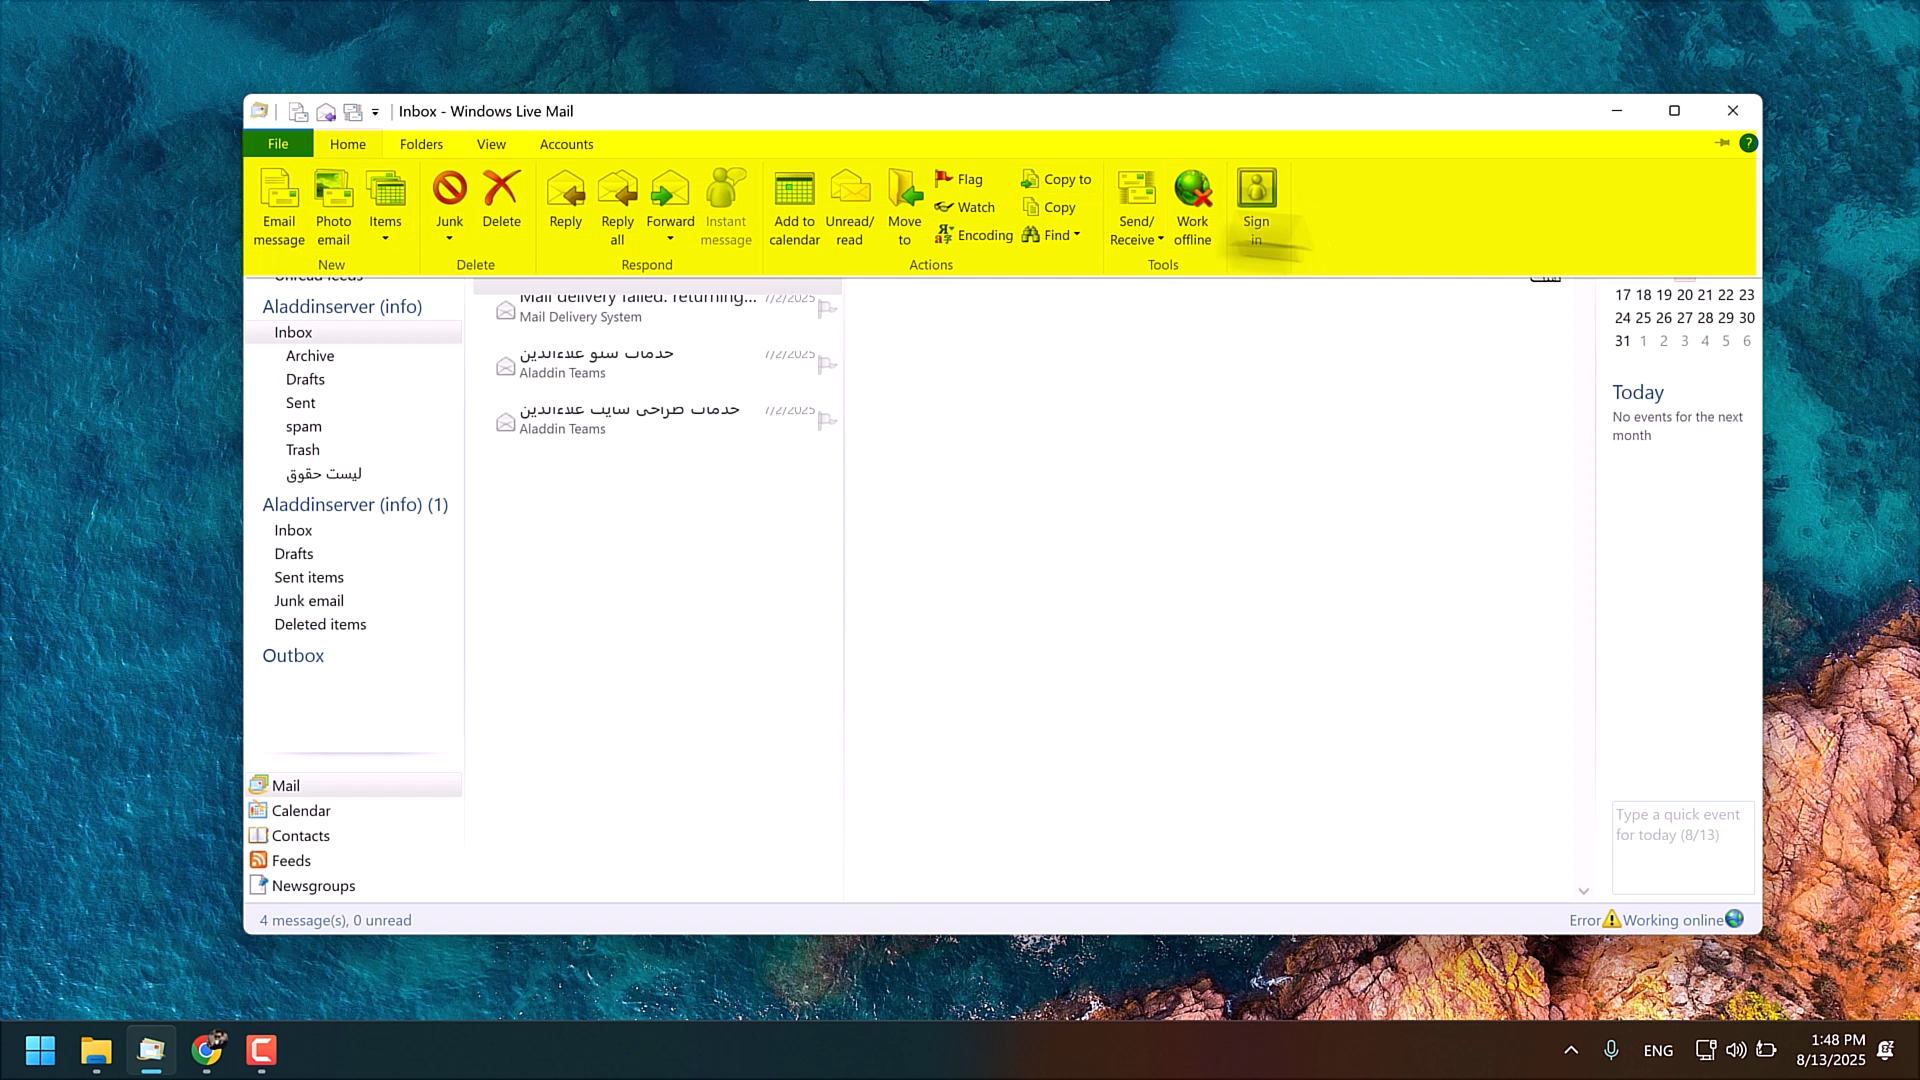Click the ribbon pin icon beside Help
The height and width of the screenshot is (1080, 1920).
[1722, 143]
